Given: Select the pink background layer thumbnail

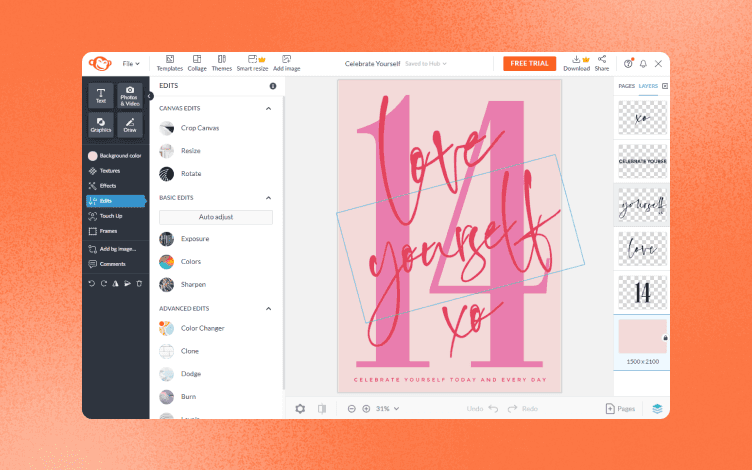Looking at the screenshot, I should [642, 337].
